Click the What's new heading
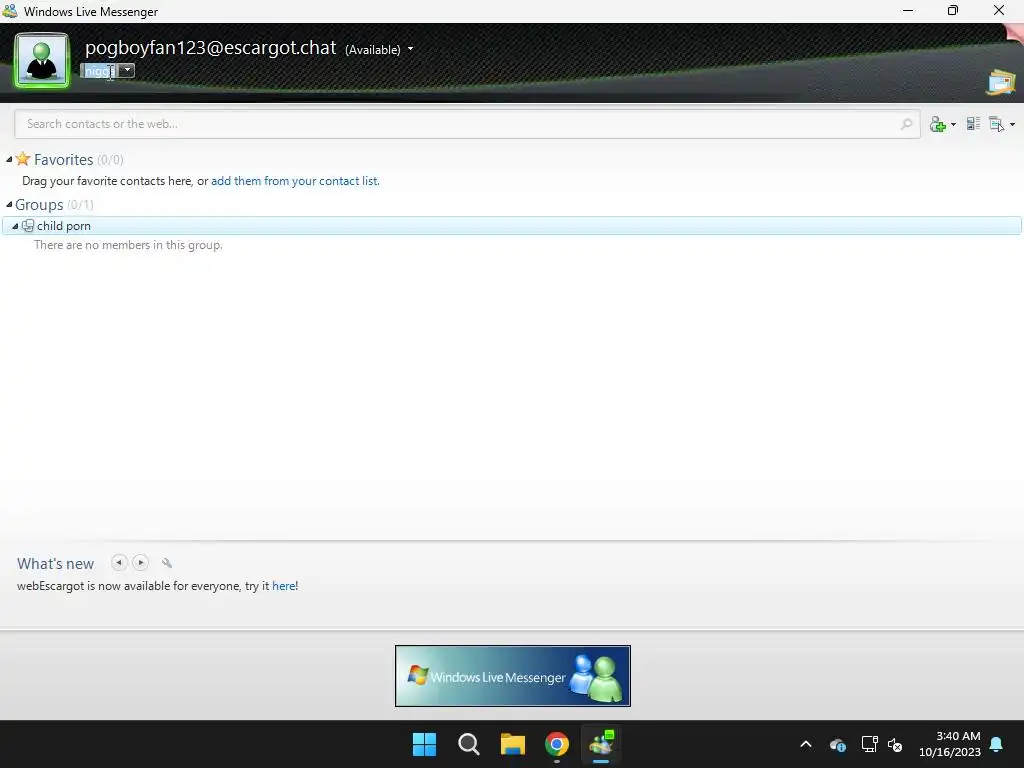Image resolution: width=1024 pixels, height=768 pixels. (x=56, y=564)
